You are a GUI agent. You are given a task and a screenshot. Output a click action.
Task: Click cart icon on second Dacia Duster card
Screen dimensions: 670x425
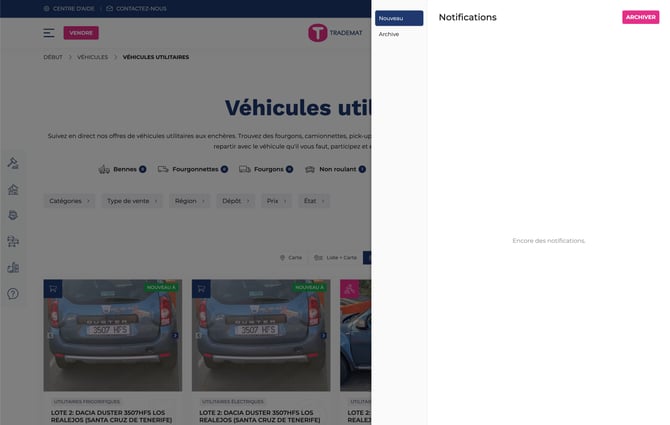[x=201, y=289]
